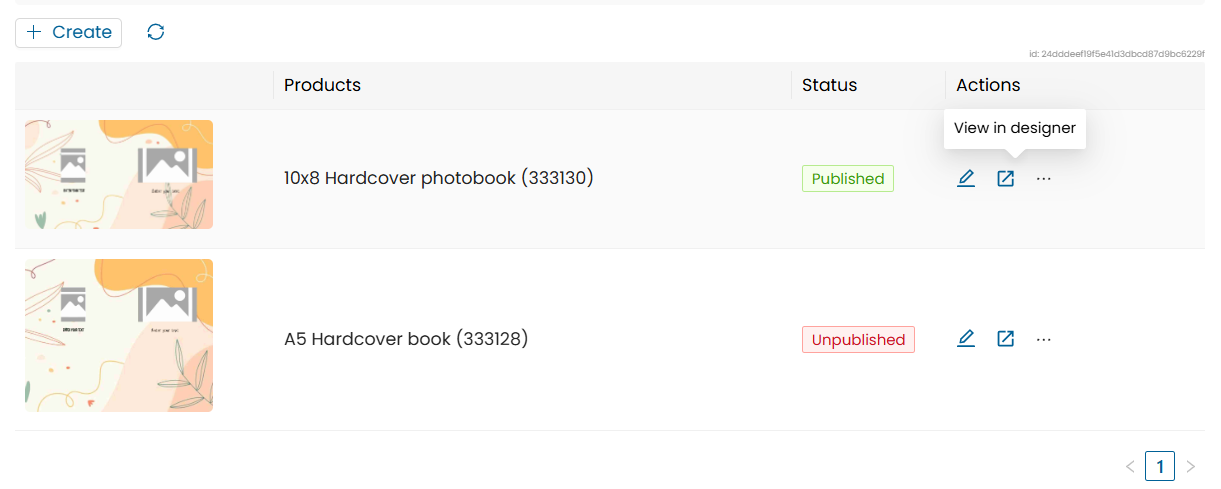The width and height of the screenshot is (1221, 489).
Task: Go to the next page arrow
Action: (x=1190, y=466)
